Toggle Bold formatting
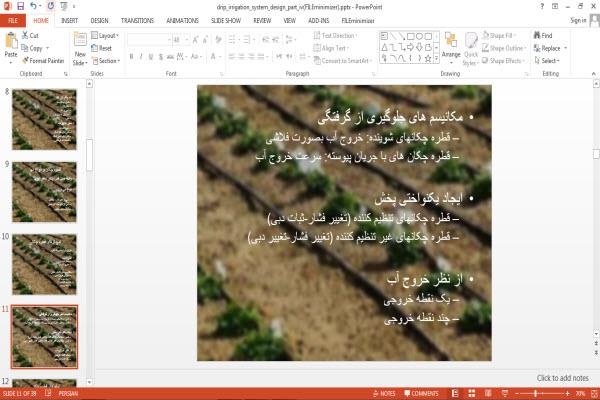The width and height of the screenshot is (600, 400). [131, 57]
